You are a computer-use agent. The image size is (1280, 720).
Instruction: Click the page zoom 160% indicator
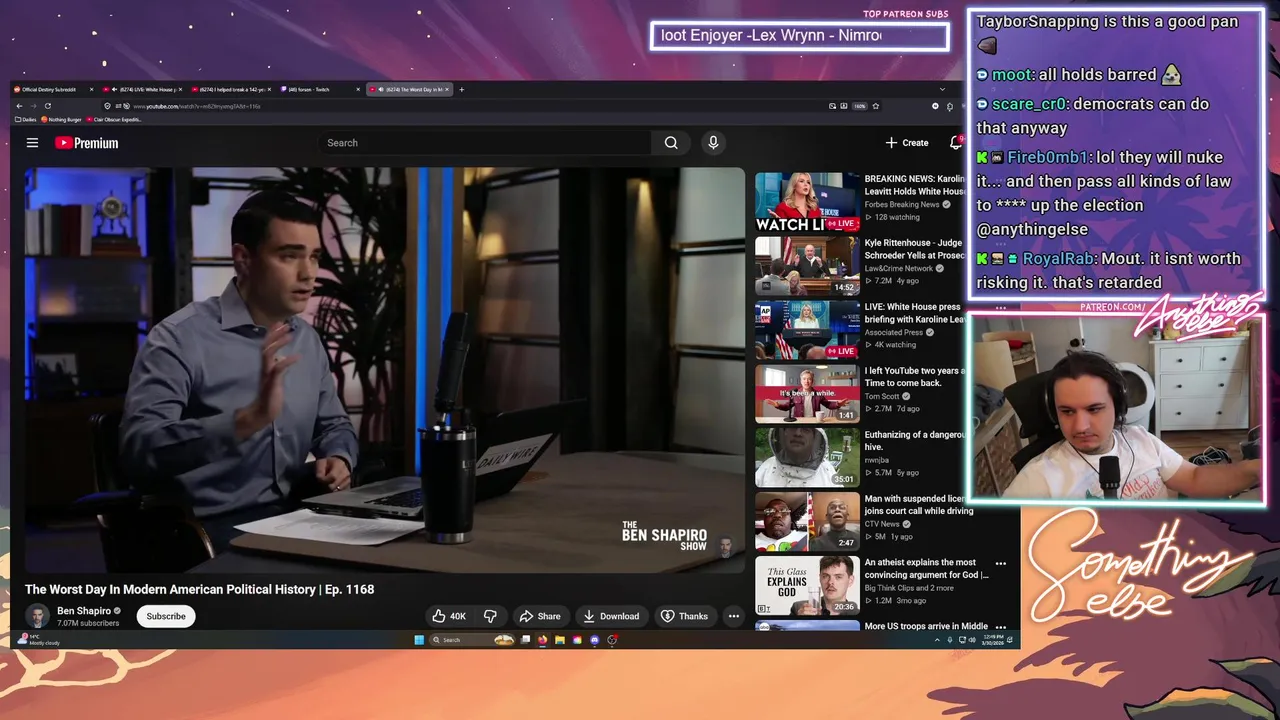(x=859, y=105)
